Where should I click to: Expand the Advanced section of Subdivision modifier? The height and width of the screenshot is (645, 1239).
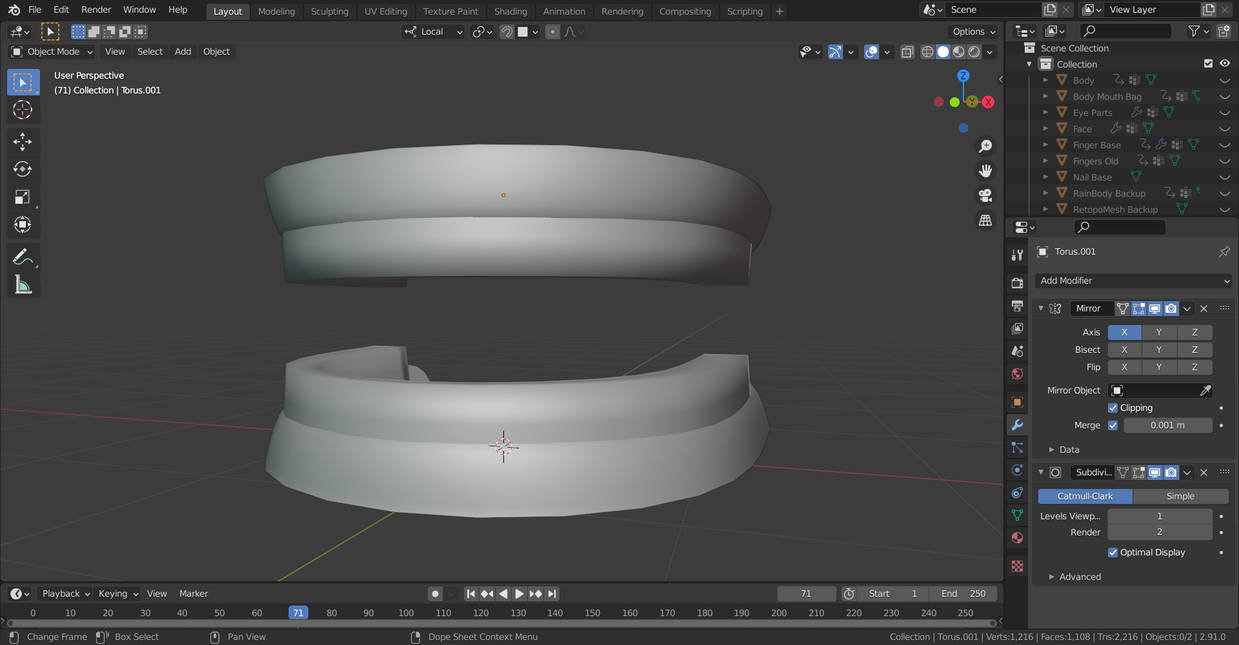[x=1074, y=577]
